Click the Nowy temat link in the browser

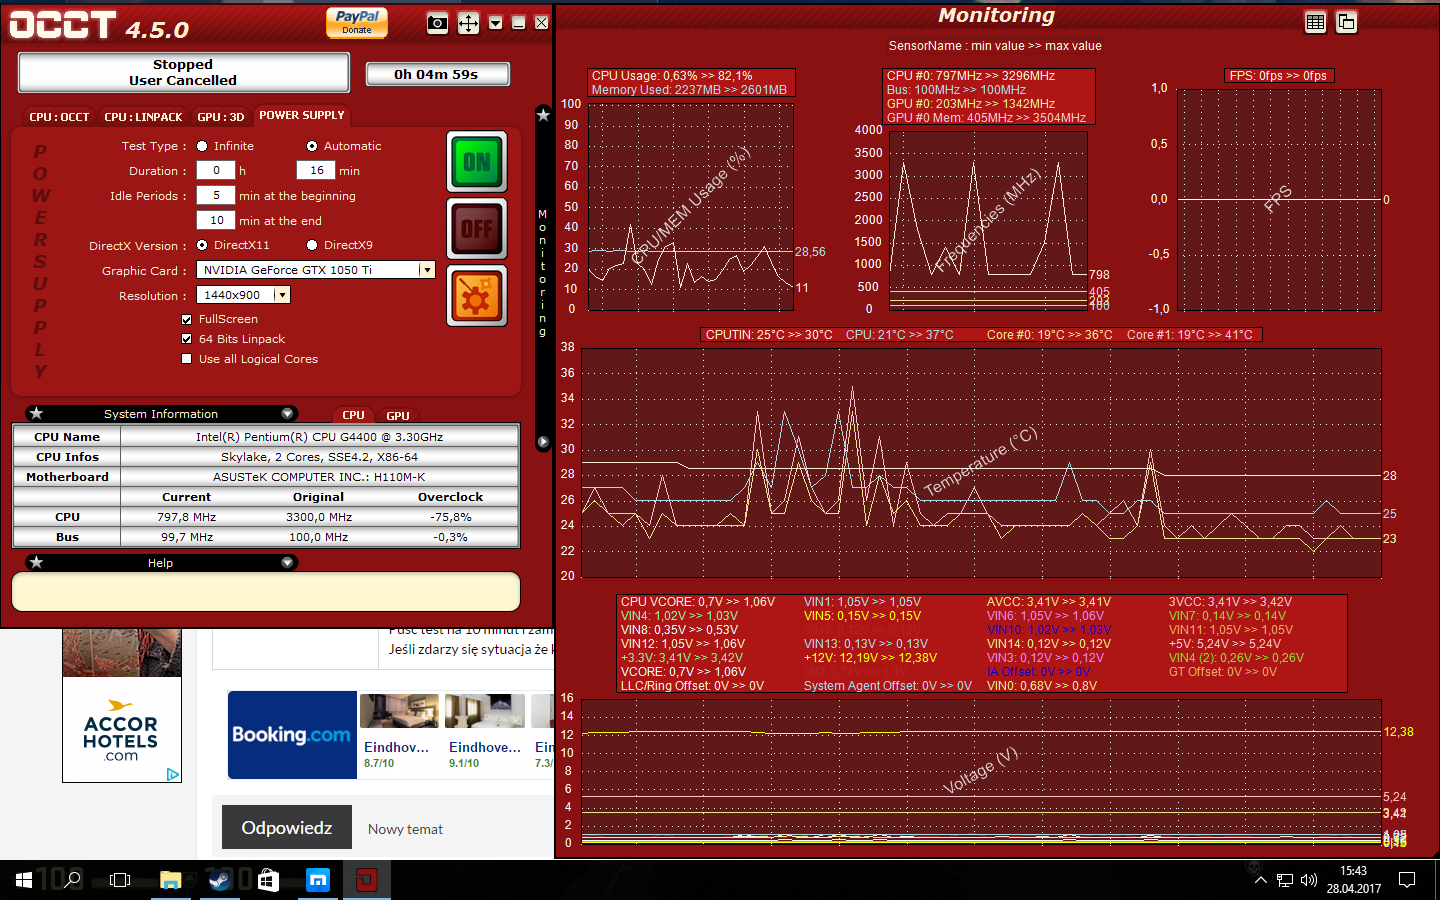405,829
